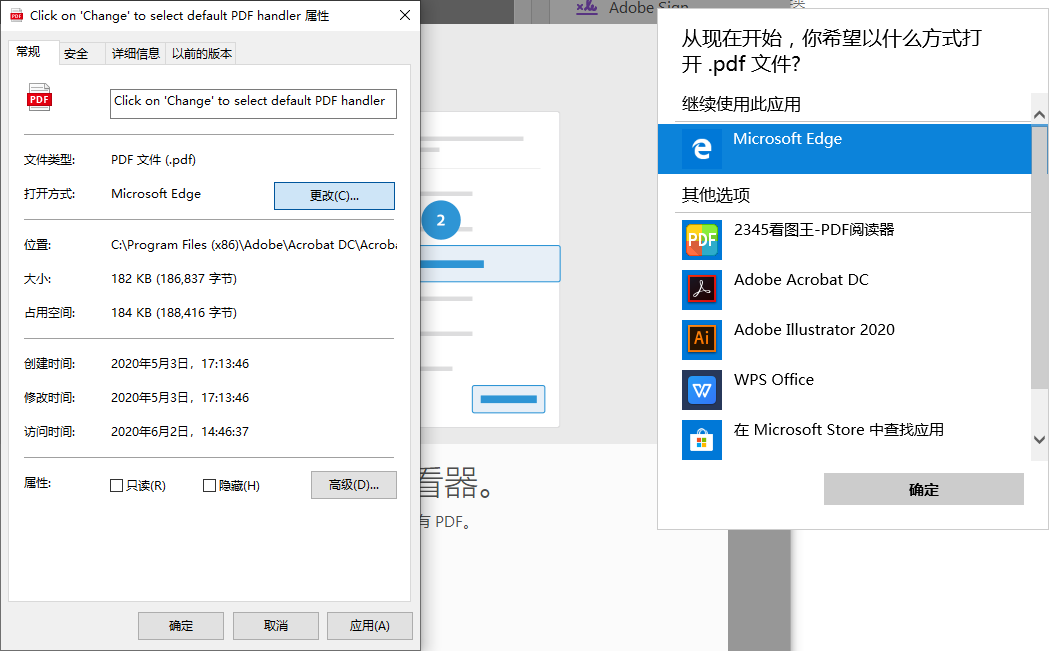Viewport: 1050px width, 651px height.
Task: Click Adobe Sign in background window
Action: (648, 7)
